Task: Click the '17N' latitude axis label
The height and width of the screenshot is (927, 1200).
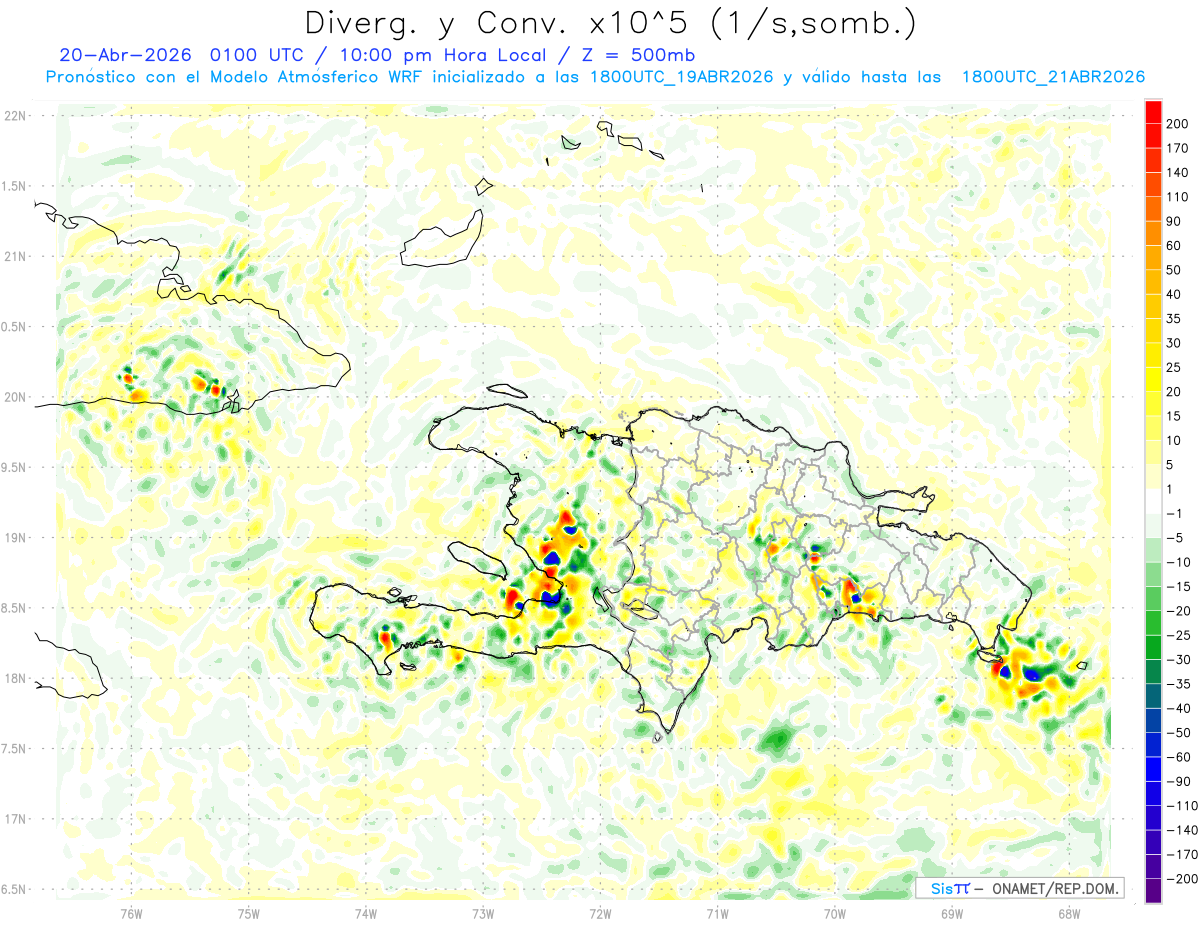Action: pyautogui.click(x=15, y=819)
